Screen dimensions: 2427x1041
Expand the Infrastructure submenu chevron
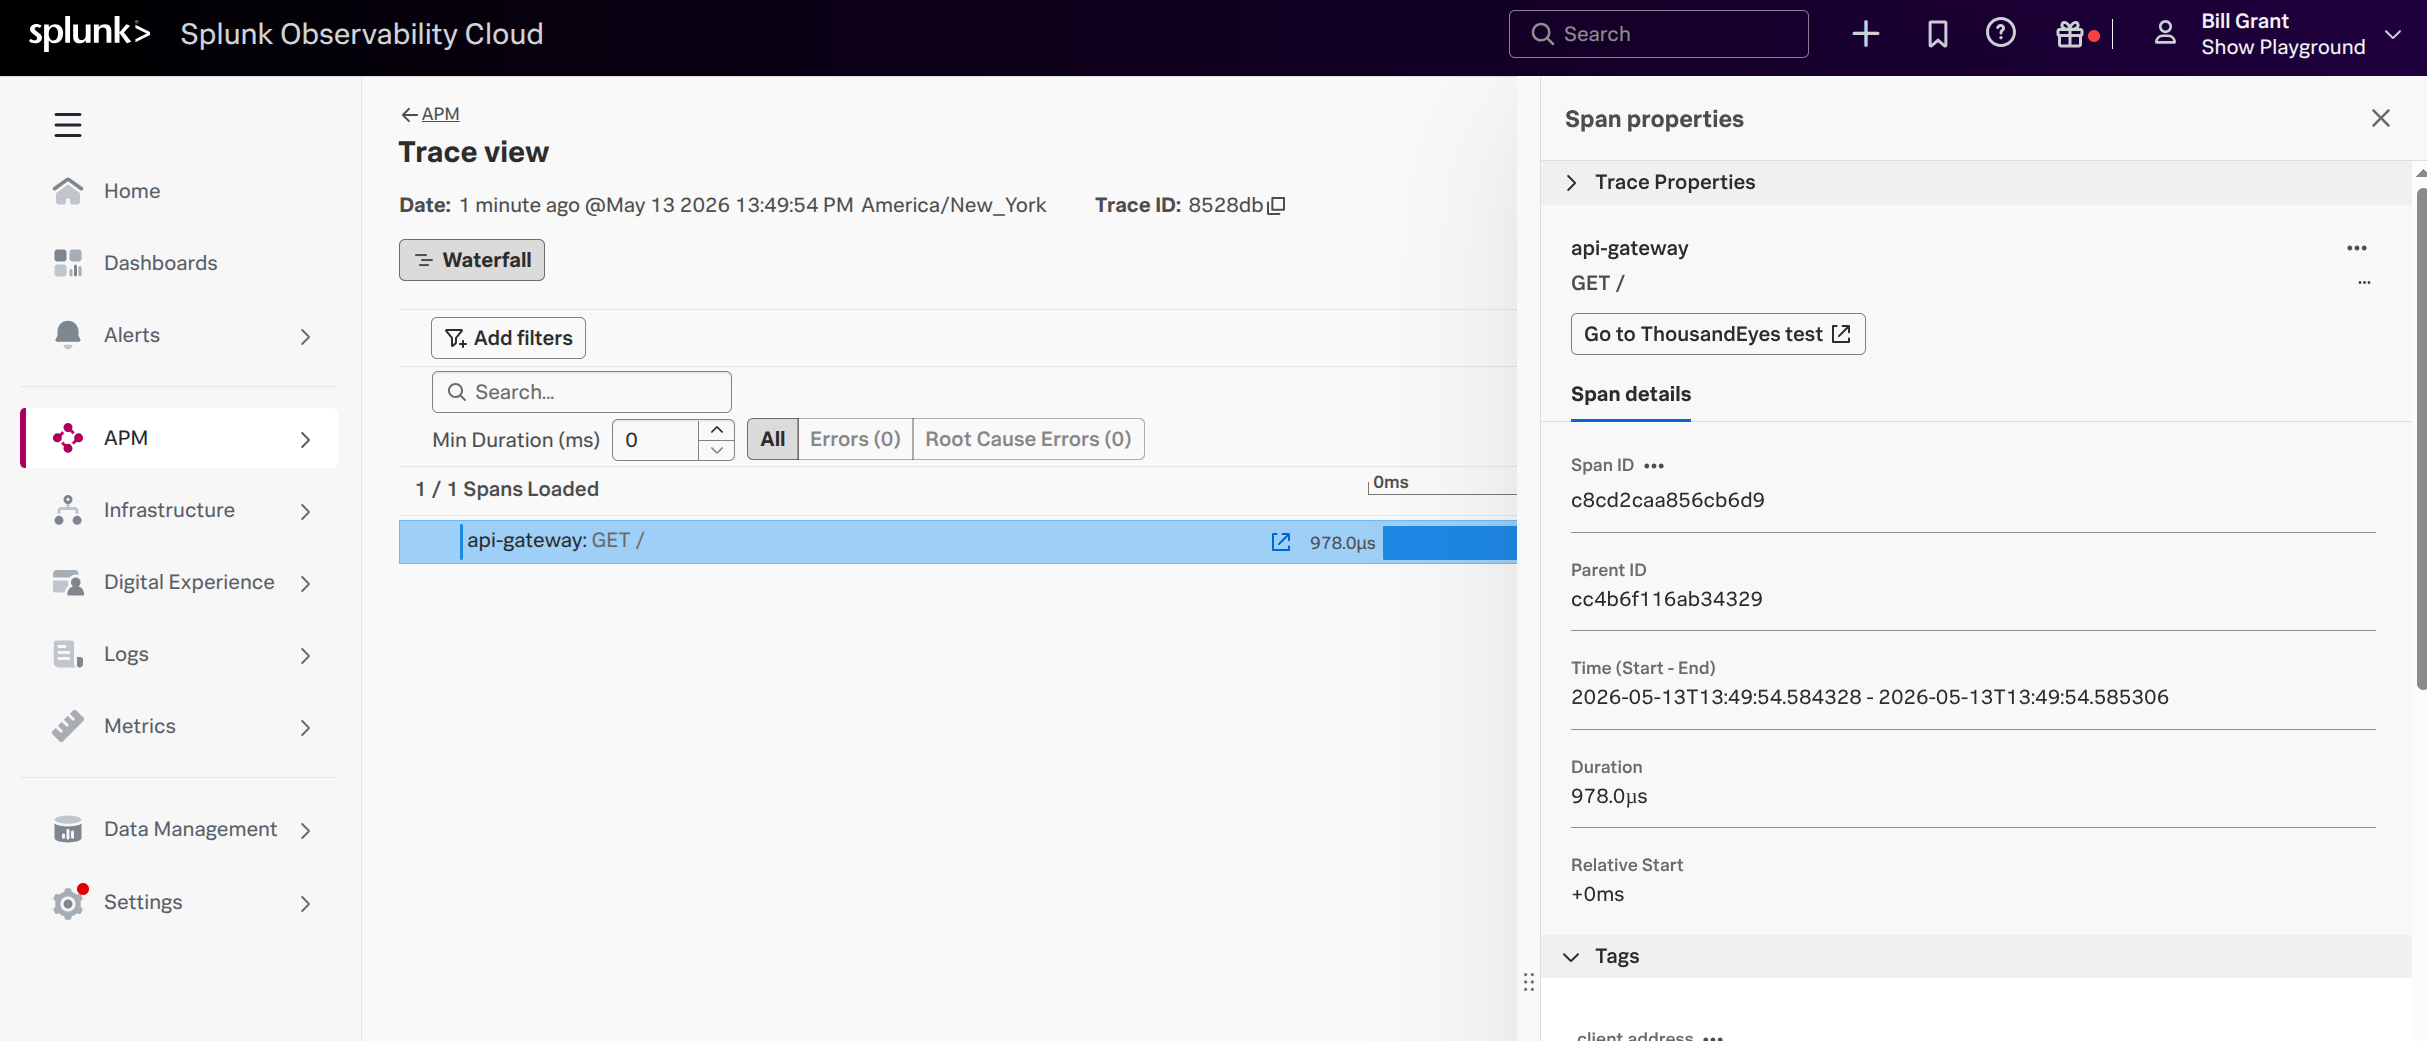[306, 512]
